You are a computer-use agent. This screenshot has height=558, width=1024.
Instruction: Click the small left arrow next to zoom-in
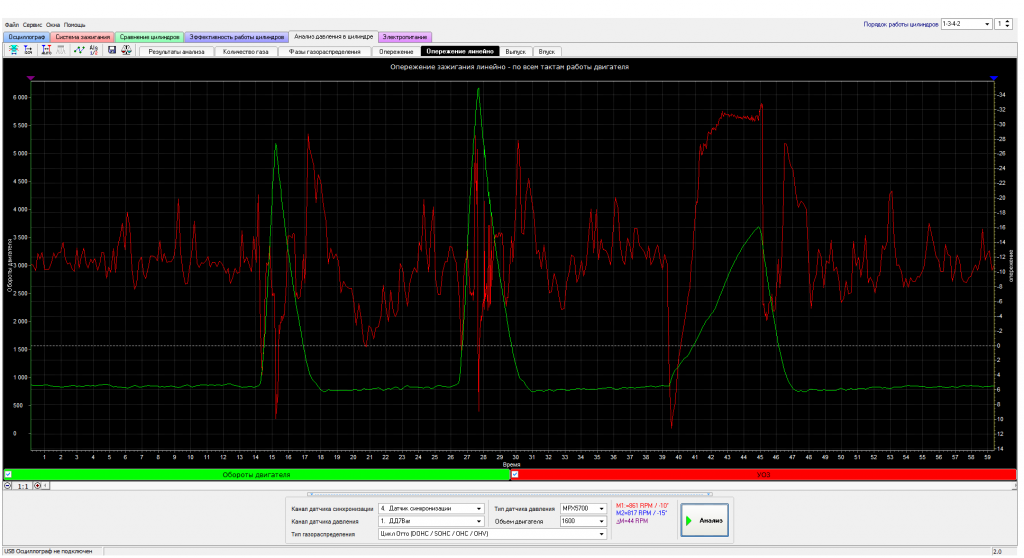pyautogui.click(x=45, y=485)
